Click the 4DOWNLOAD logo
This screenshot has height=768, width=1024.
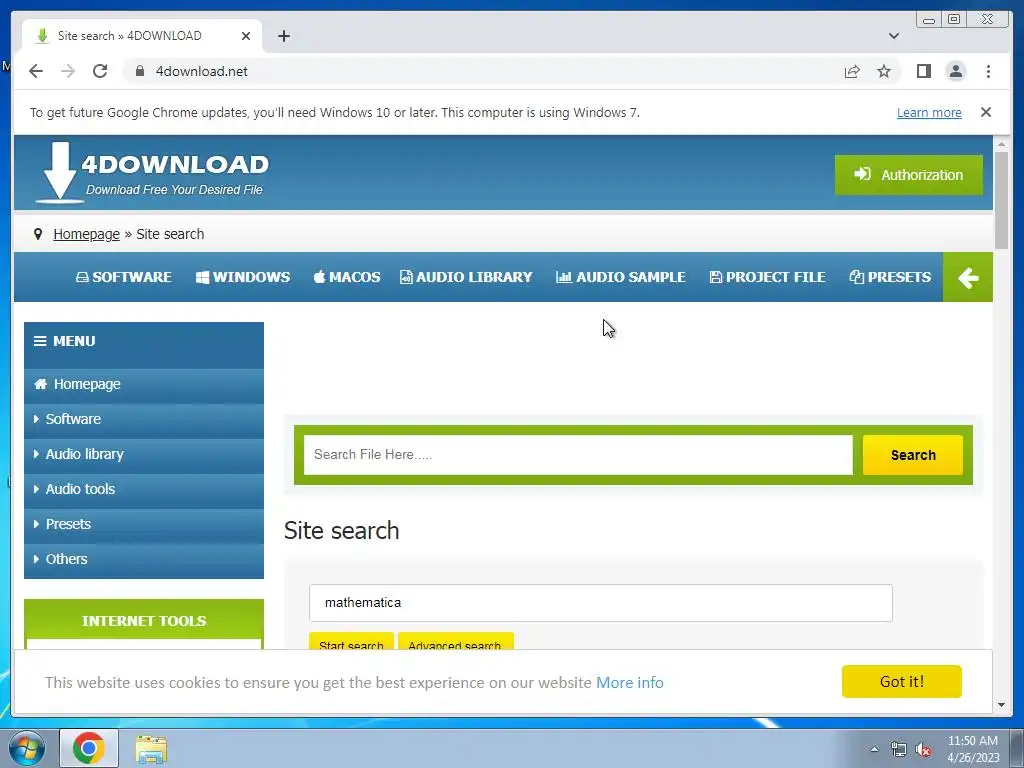152,172
